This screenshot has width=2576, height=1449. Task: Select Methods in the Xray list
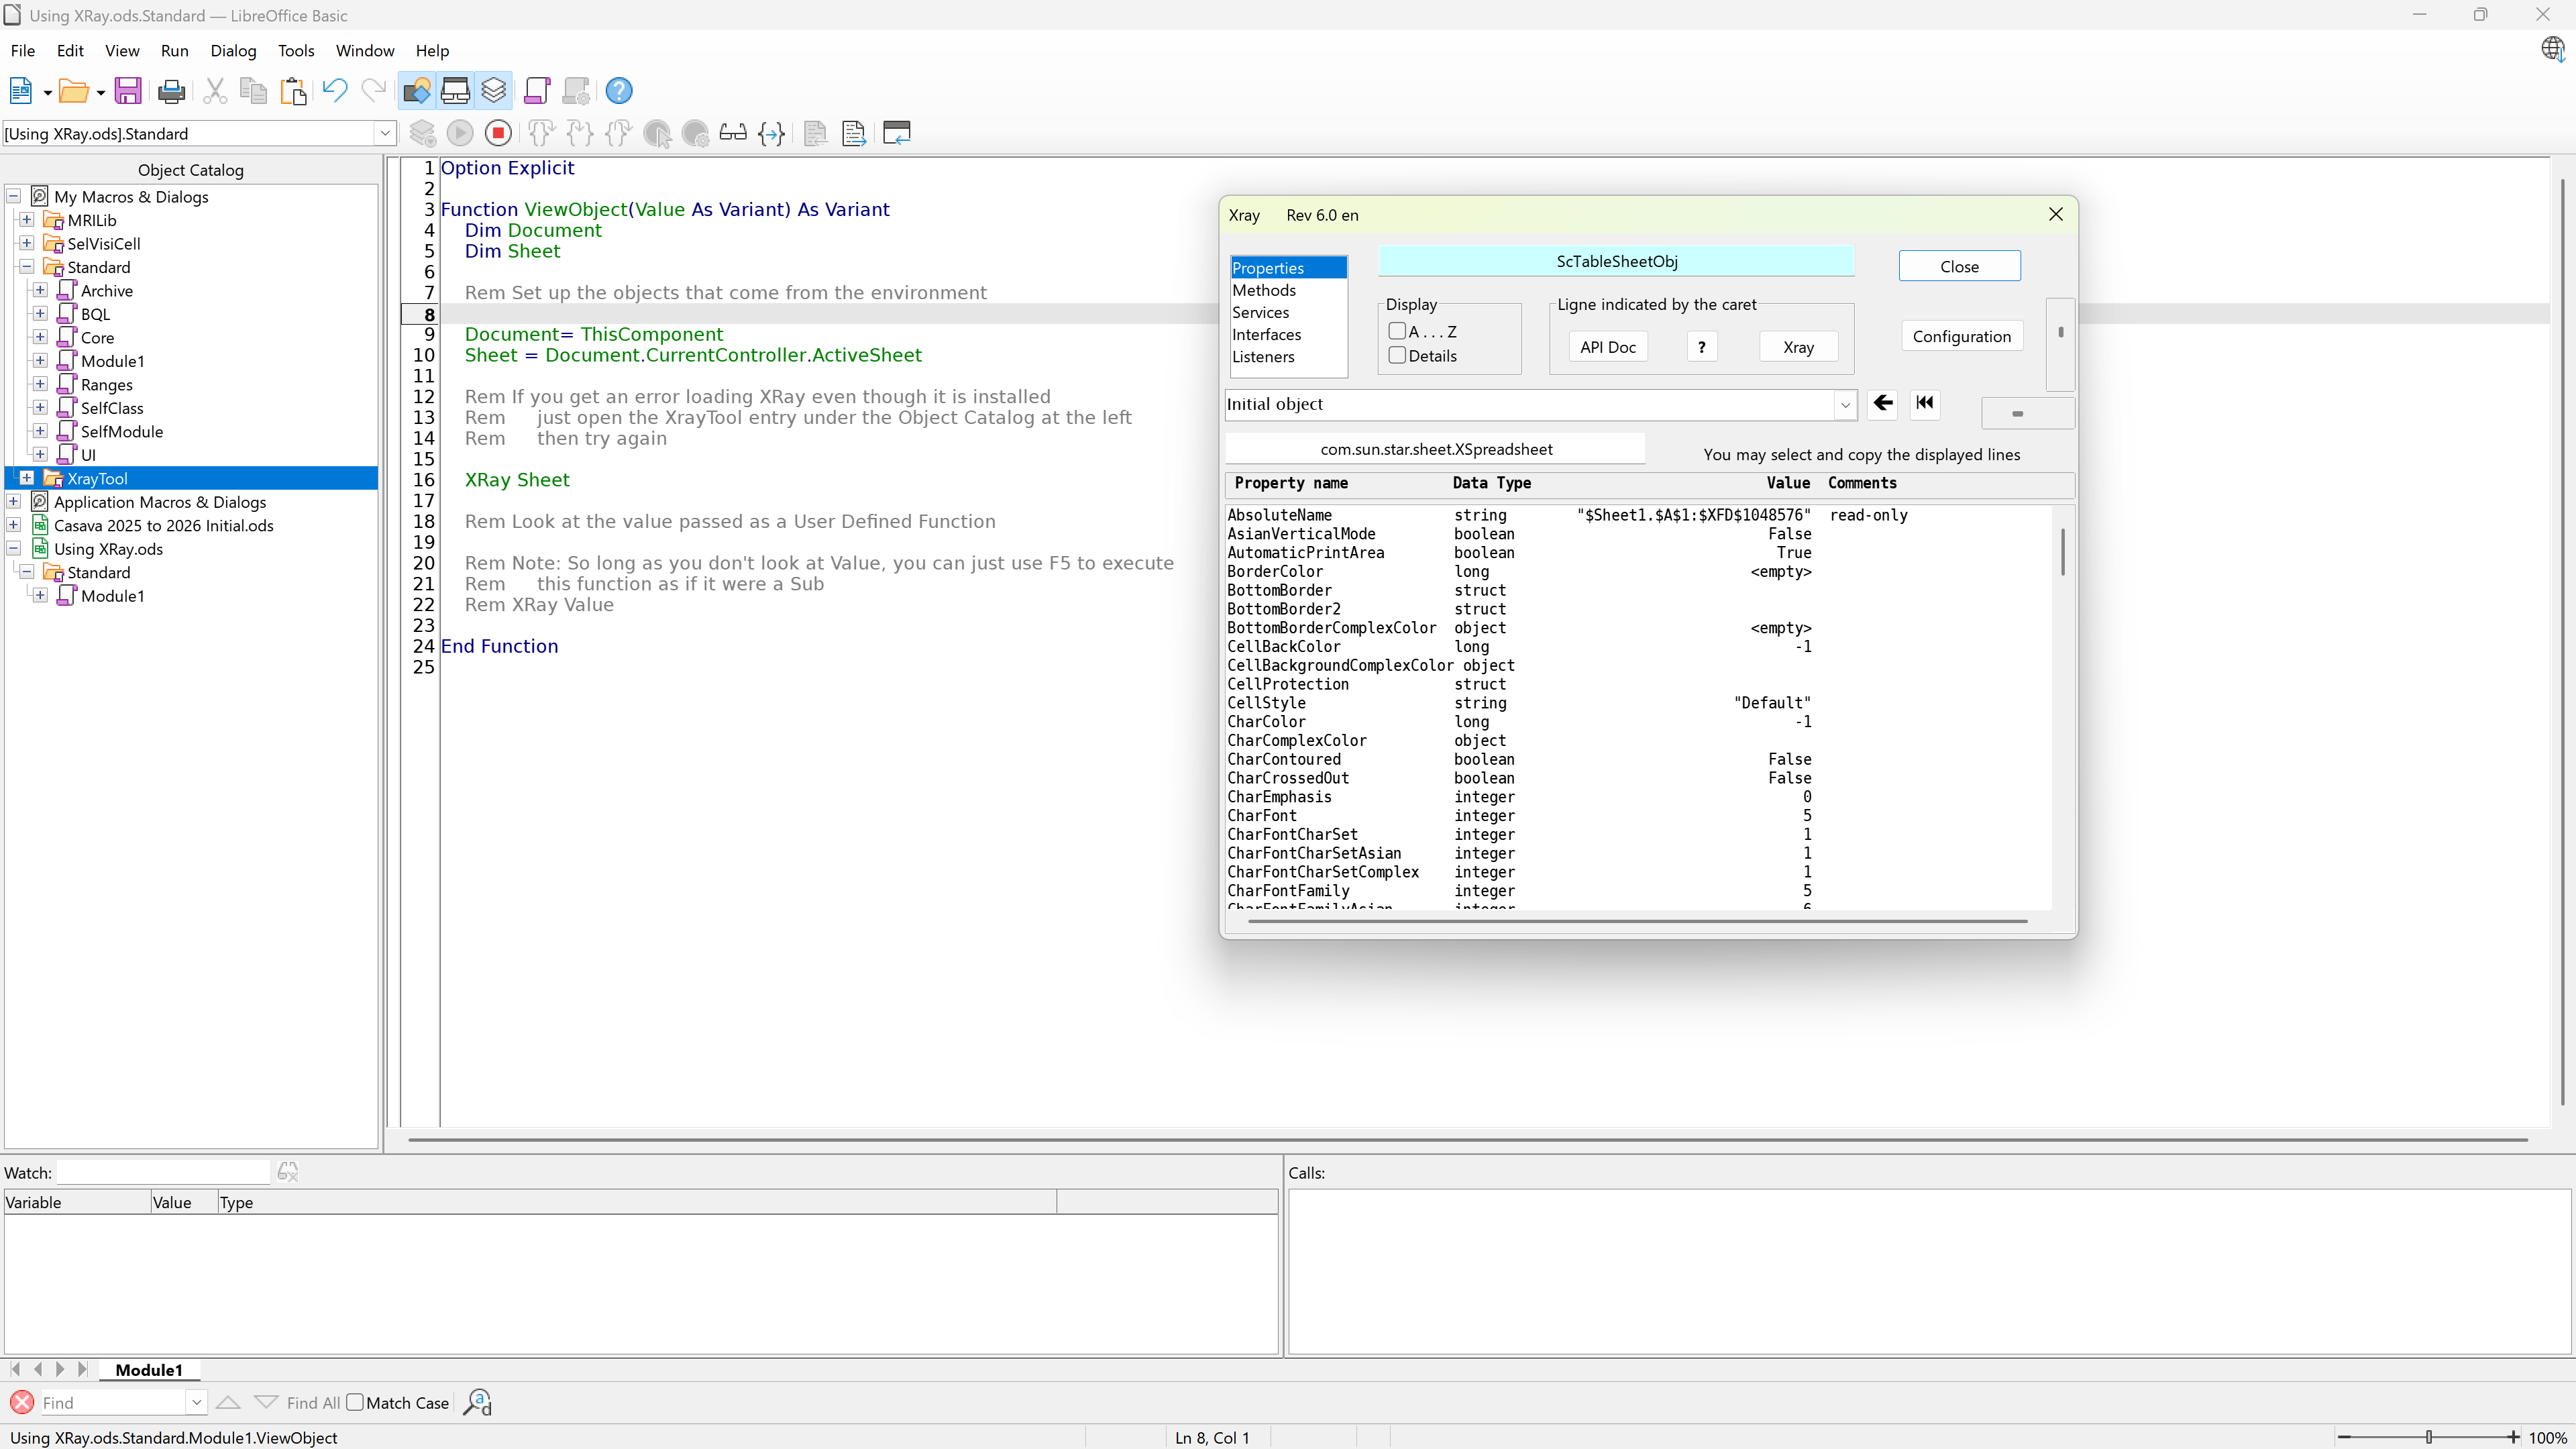click(1264, 290)
